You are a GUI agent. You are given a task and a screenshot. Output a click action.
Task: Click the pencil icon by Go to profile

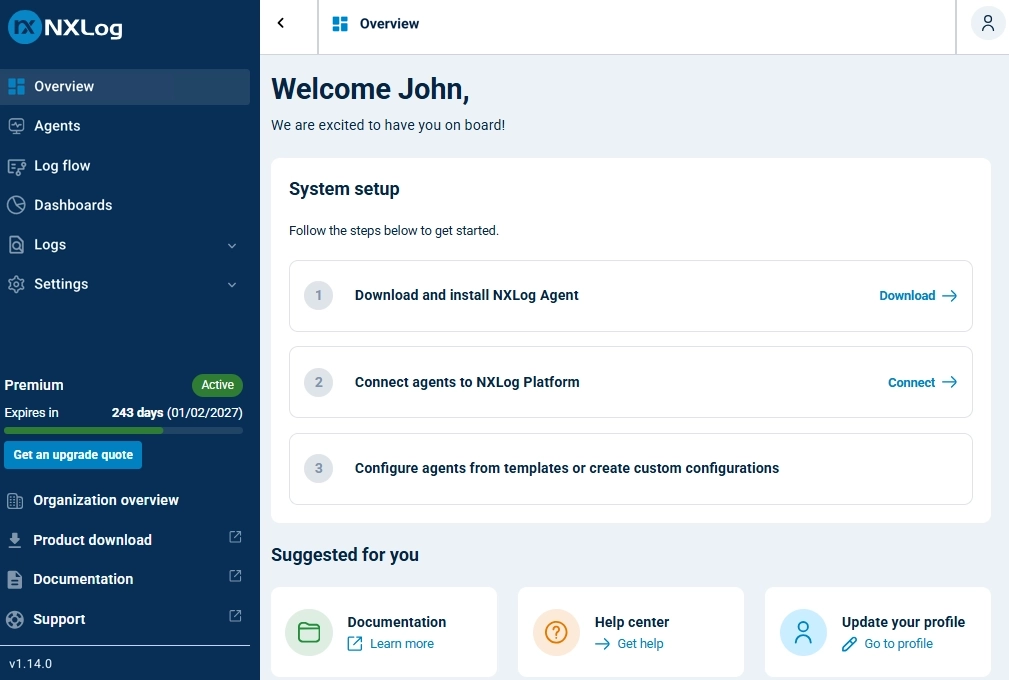coord(849,644)
